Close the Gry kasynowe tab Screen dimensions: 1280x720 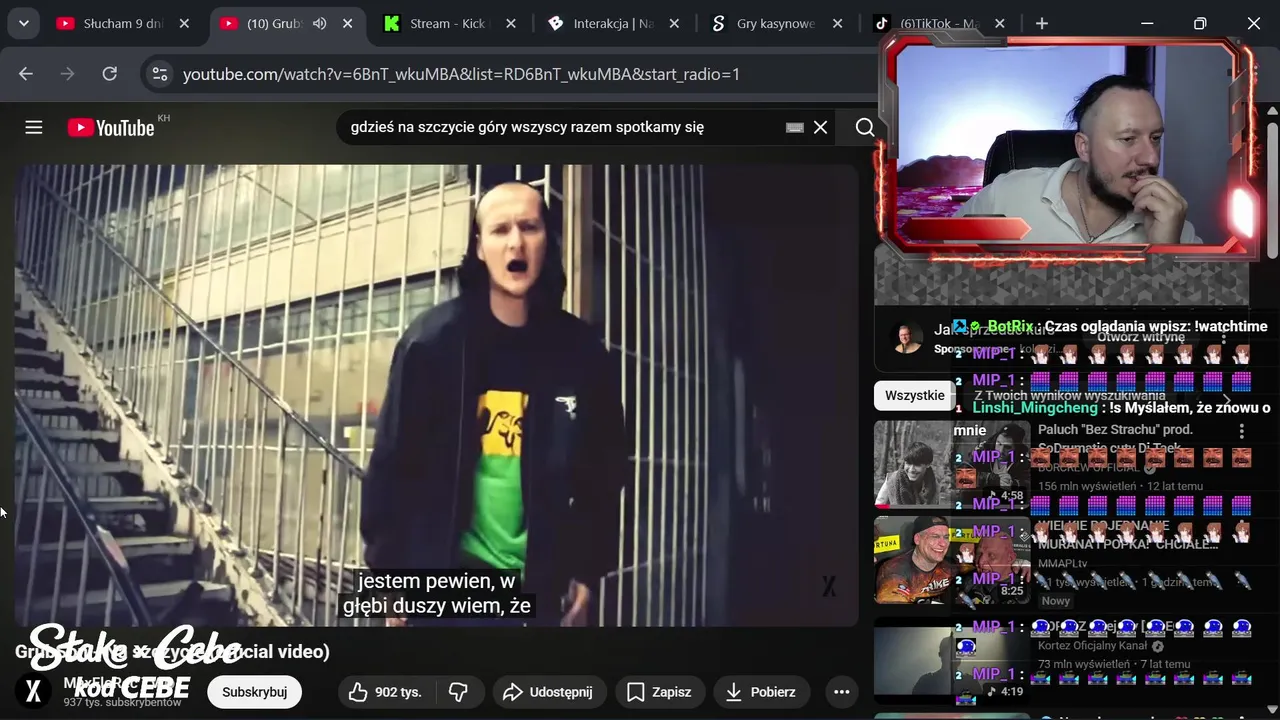tap(837, 23)
